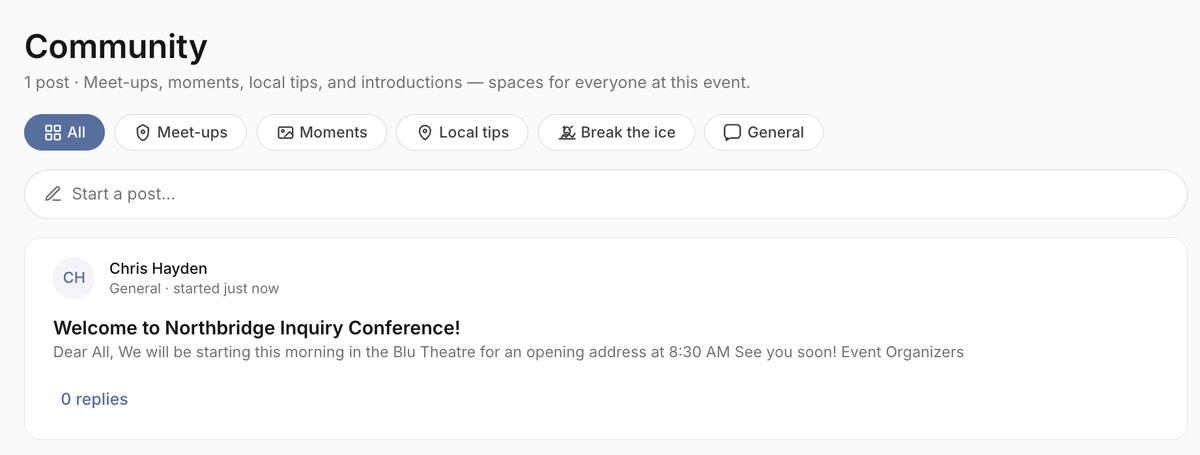Select the All filter tab
Image resolution: width=1200 pixels, height=455 pixels.
pos(65,132)
